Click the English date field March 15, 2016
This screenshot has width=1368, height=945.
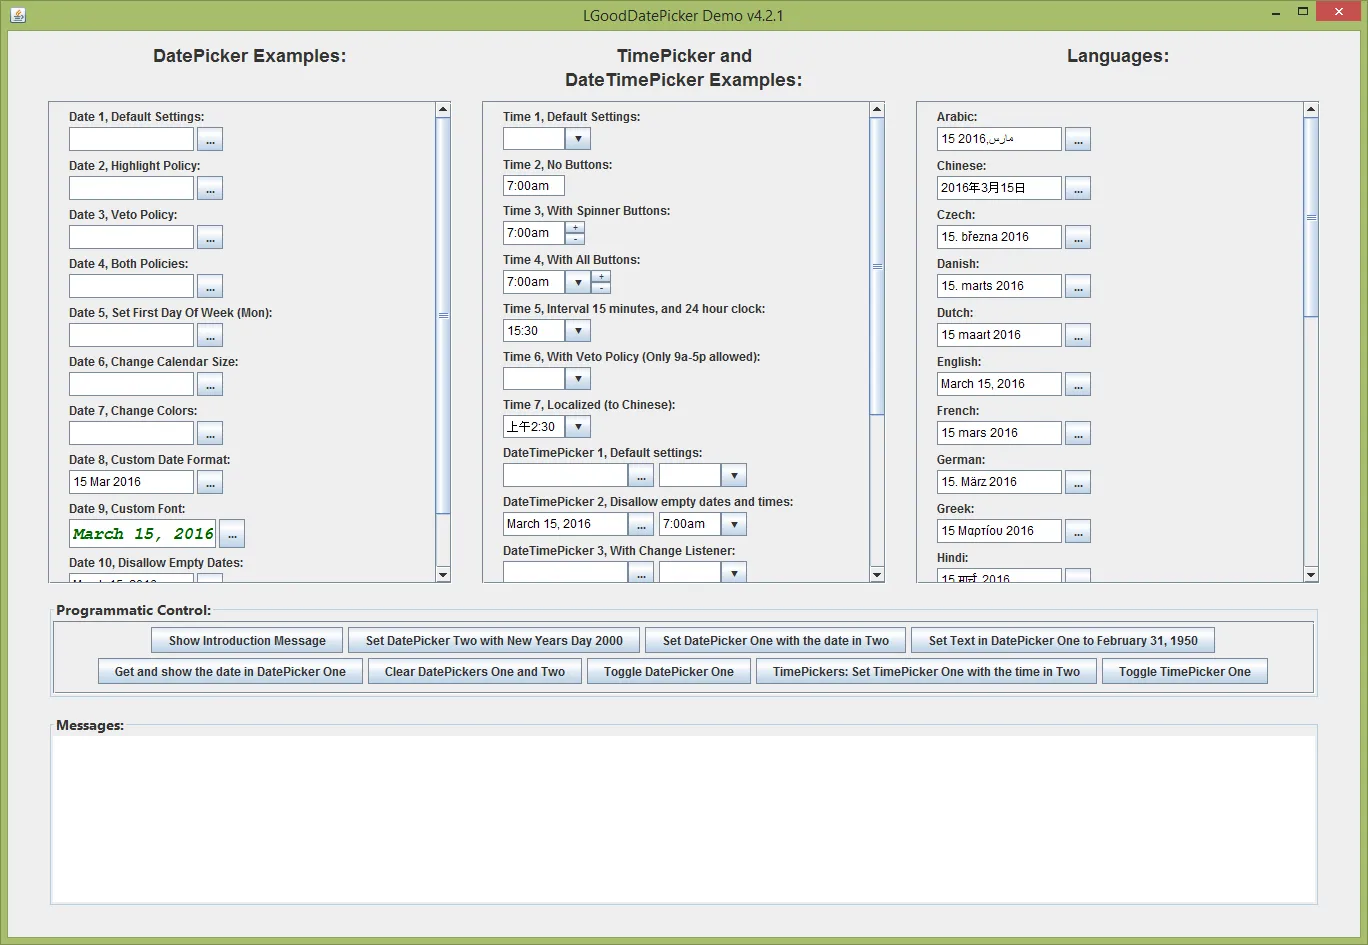tap(999, 384)
